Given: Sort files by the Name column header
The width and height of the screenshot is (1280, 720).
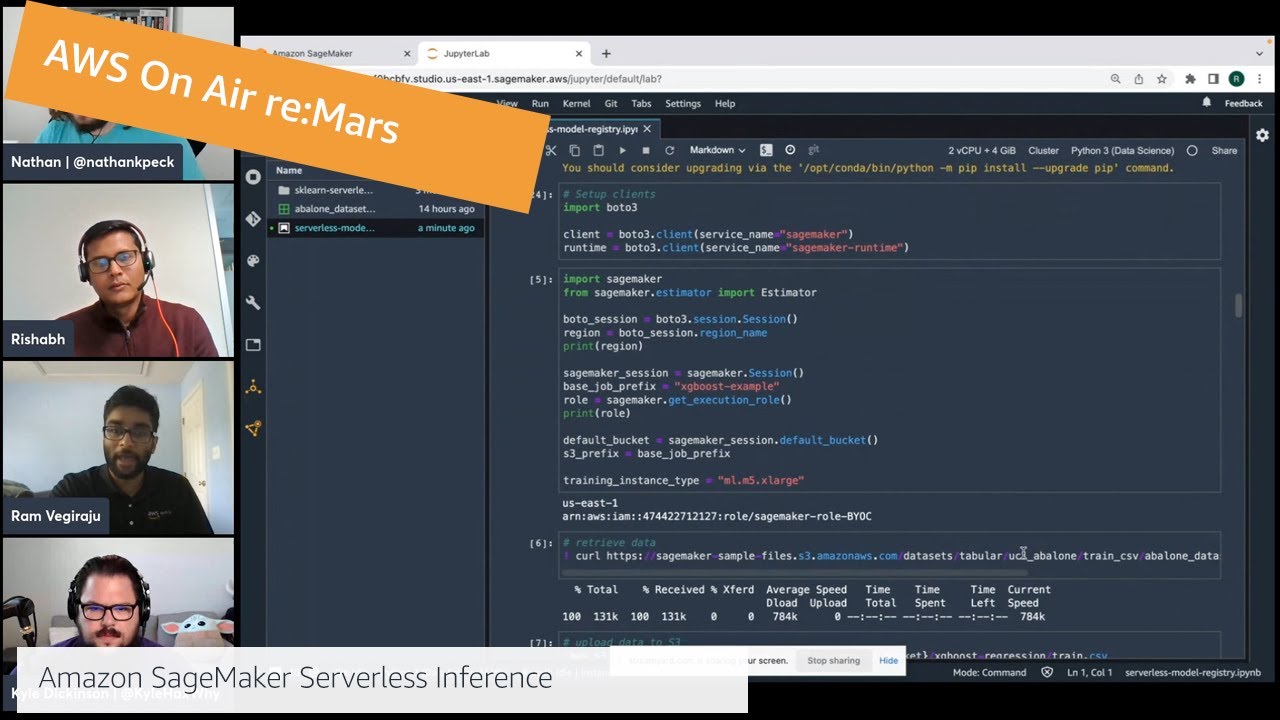Looking at the screenshot, I should point(289,170).
